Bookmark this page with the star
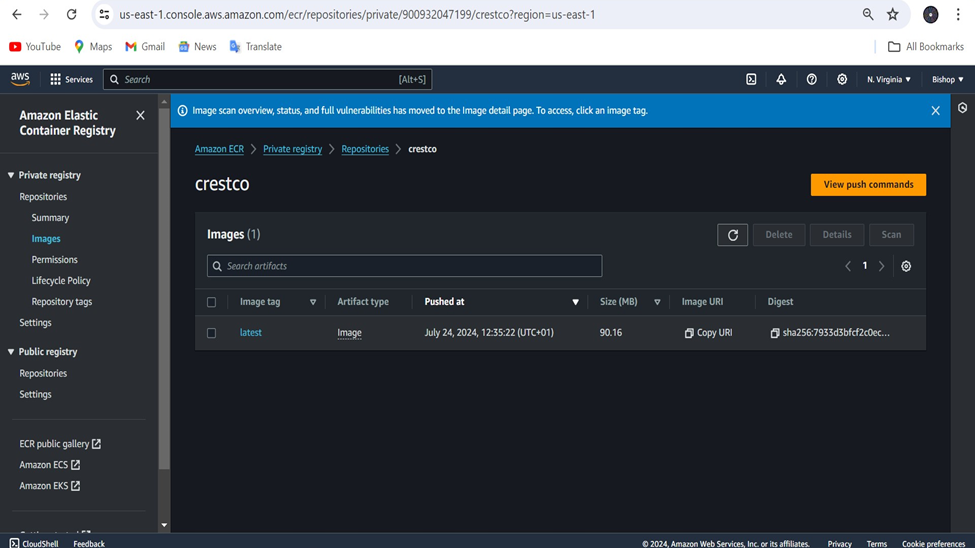Image resolution: width=975 pixels, height=548 pixels. 893,14
